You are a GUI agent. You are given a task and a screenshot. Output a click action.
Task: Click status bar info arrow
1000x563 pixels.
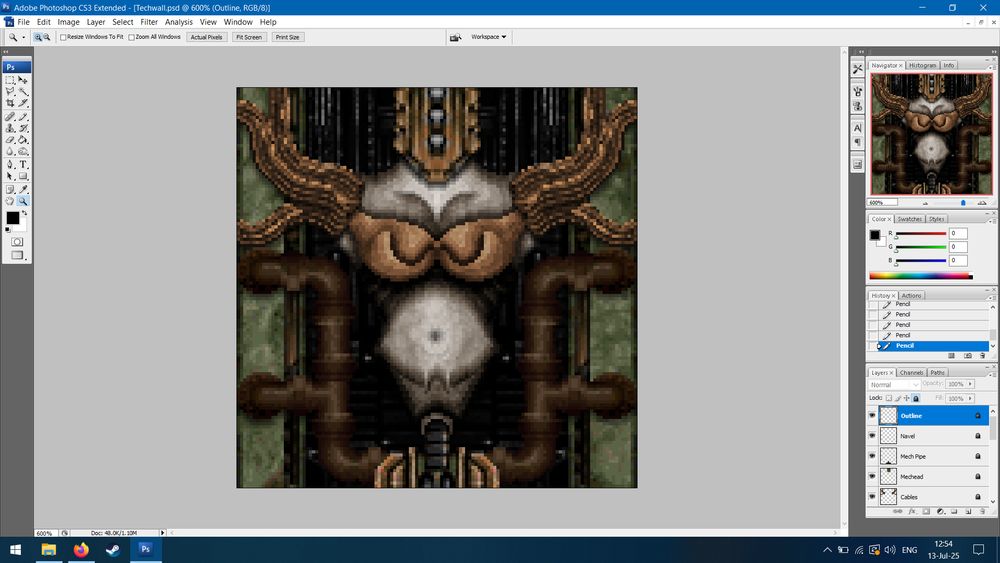pos(162,532)
